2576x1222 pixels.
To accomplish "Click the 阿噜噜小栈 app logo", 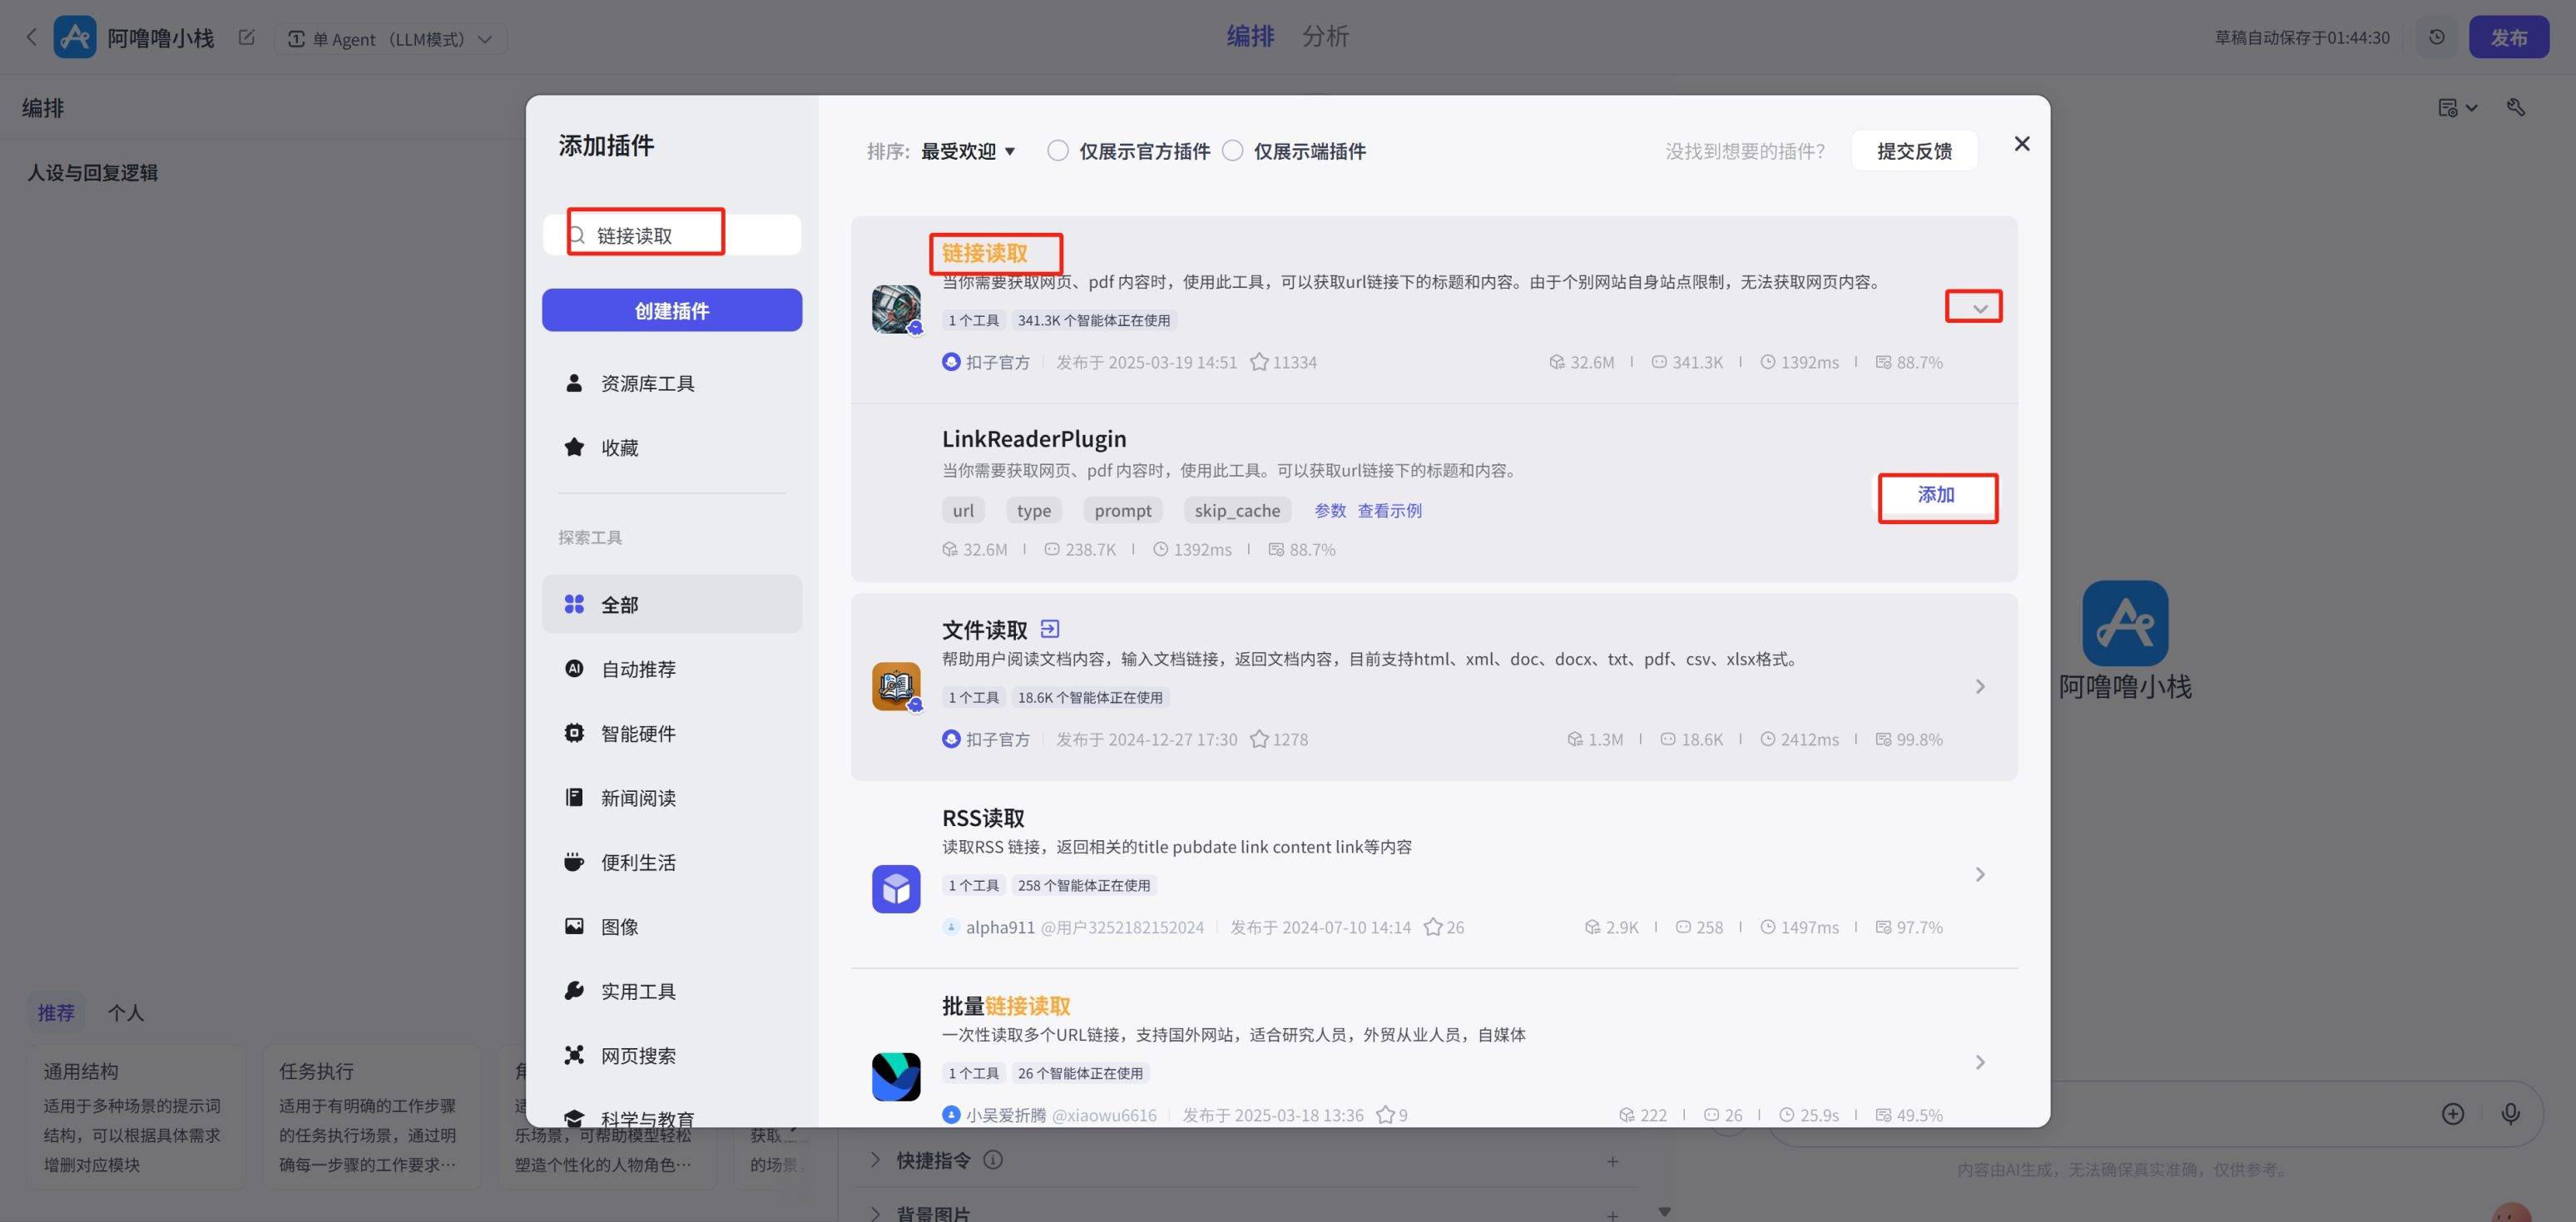I will pos(75,36).
